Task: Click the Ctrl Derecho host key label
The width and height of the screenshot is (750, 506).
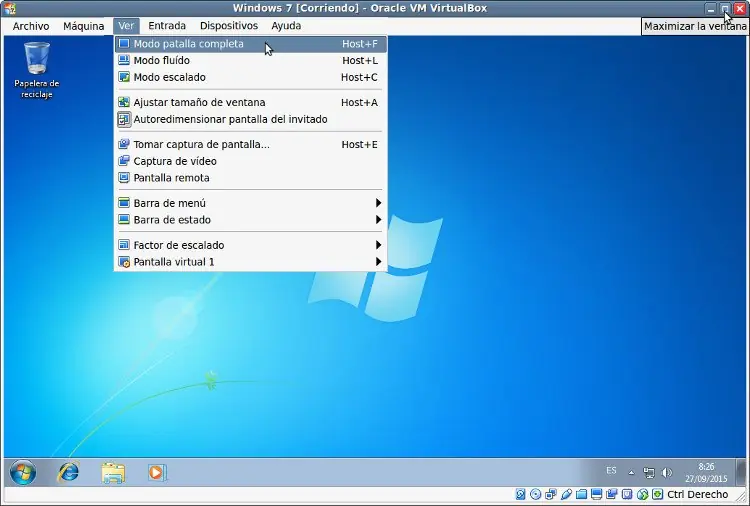Action: point(697,494)
